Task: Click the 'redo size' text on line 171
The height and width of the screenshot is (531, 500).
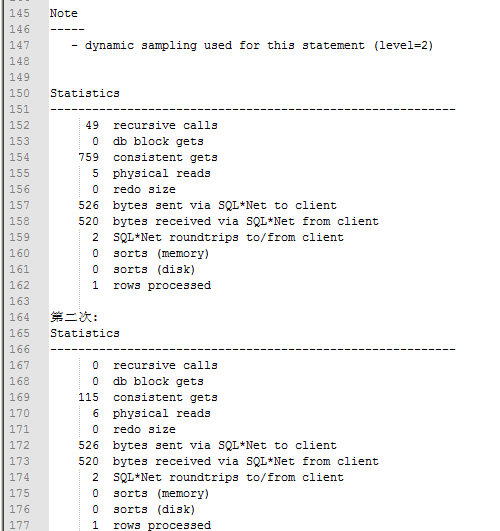Action: pyautogui.click(x=144, y=429)
